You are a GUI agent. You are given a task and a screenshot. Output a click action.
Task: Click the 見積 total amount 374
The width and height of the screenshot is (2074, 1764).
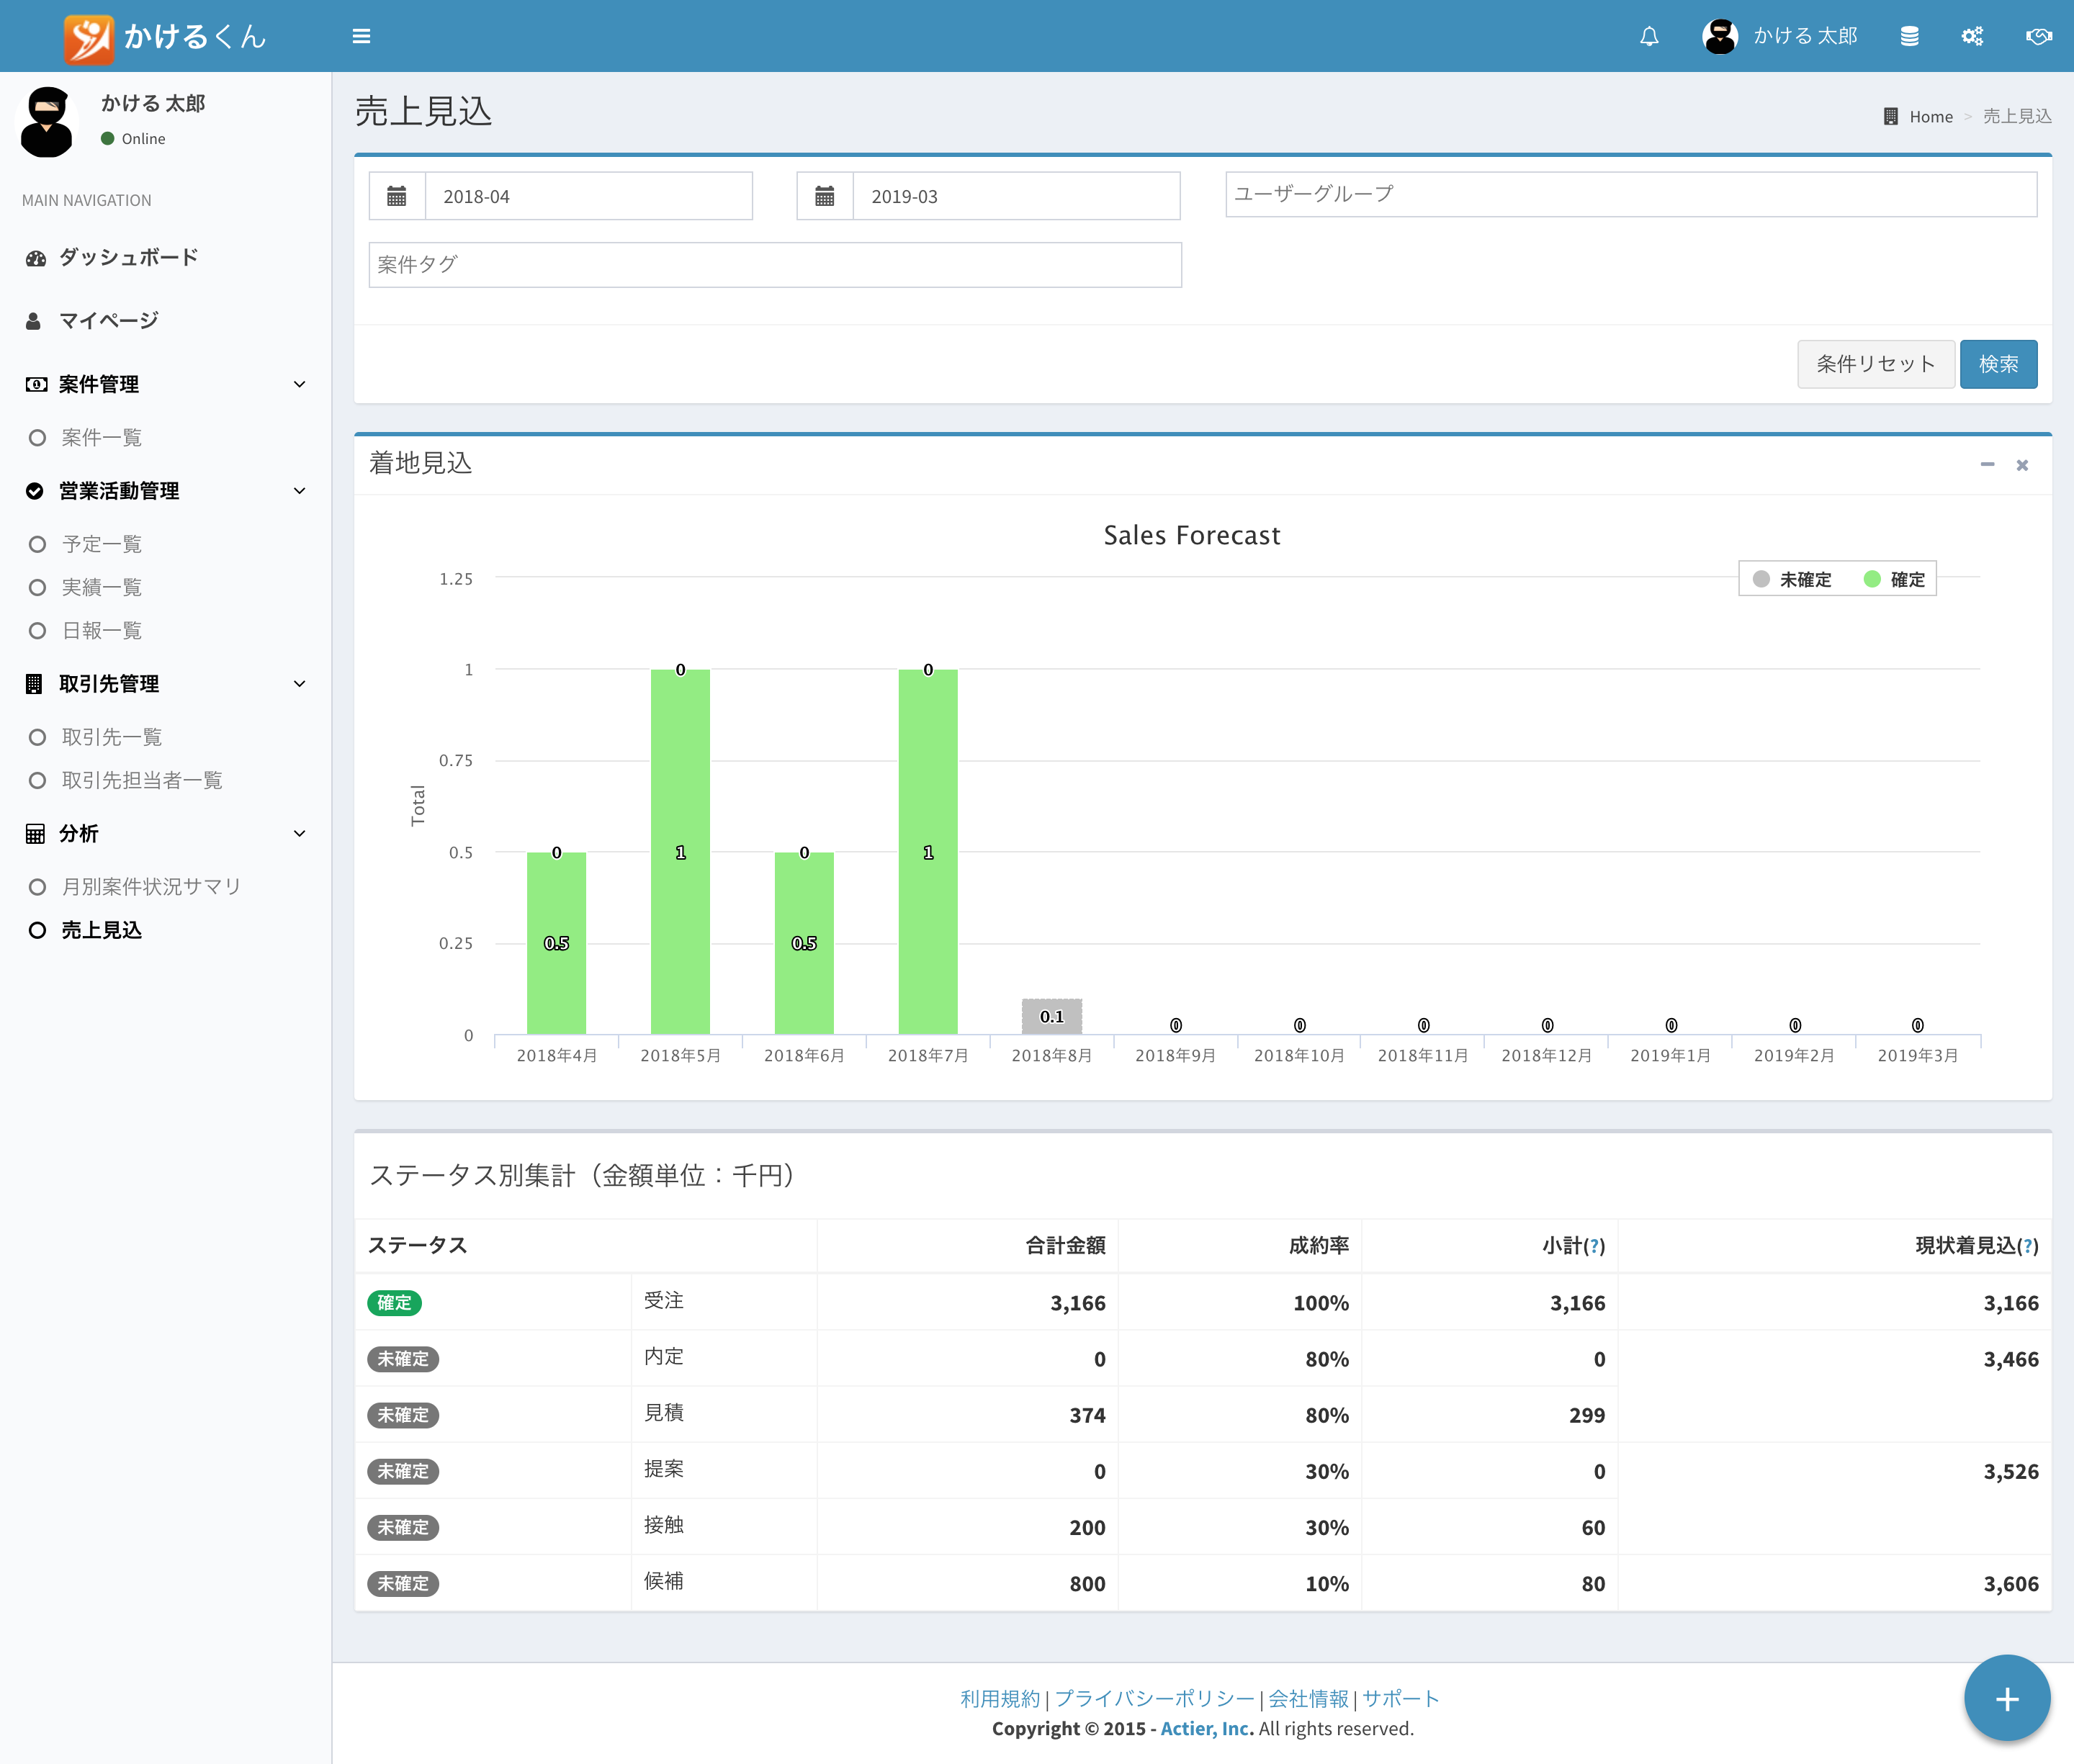tap(1087, 1416)
